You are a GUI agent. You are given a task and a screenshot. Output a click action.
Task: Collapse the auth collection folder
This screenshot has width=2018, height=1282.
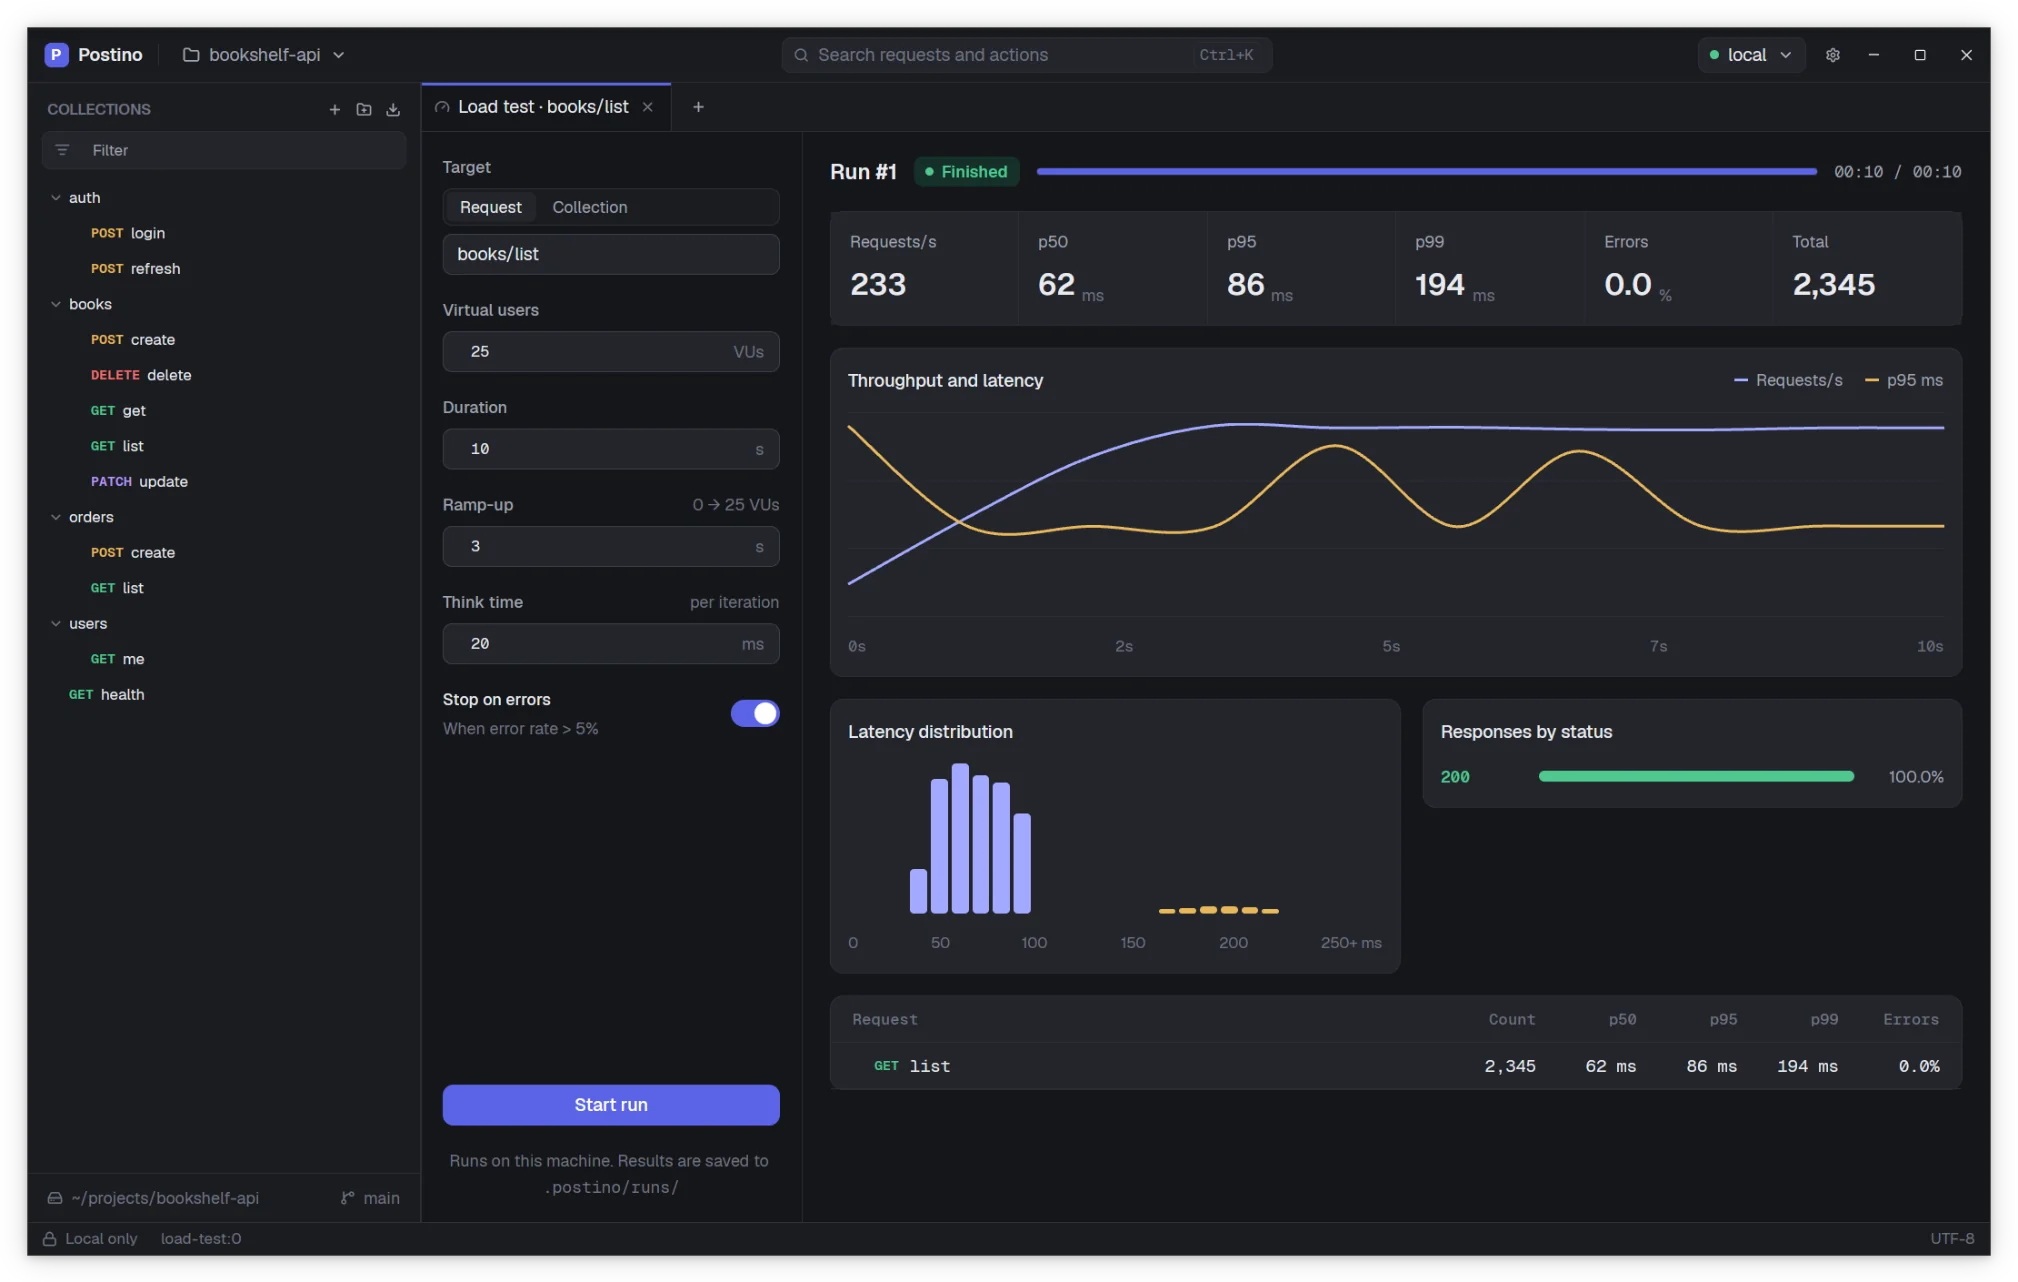56,198
